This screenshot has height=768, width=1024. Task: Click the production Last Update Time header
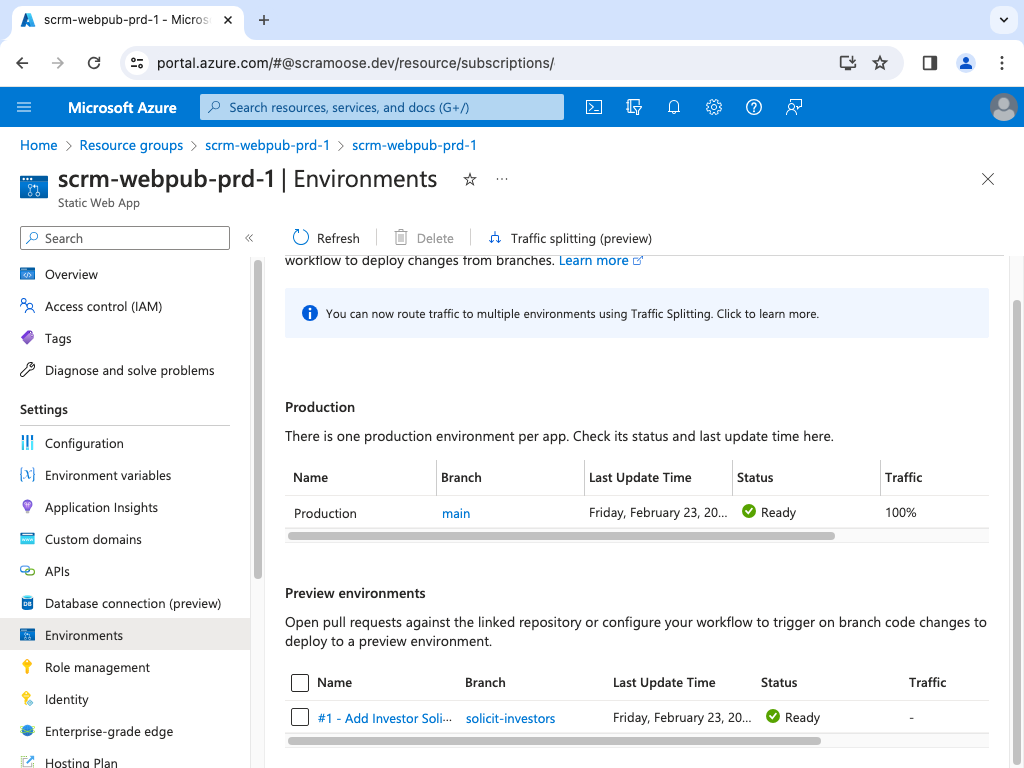640,477
